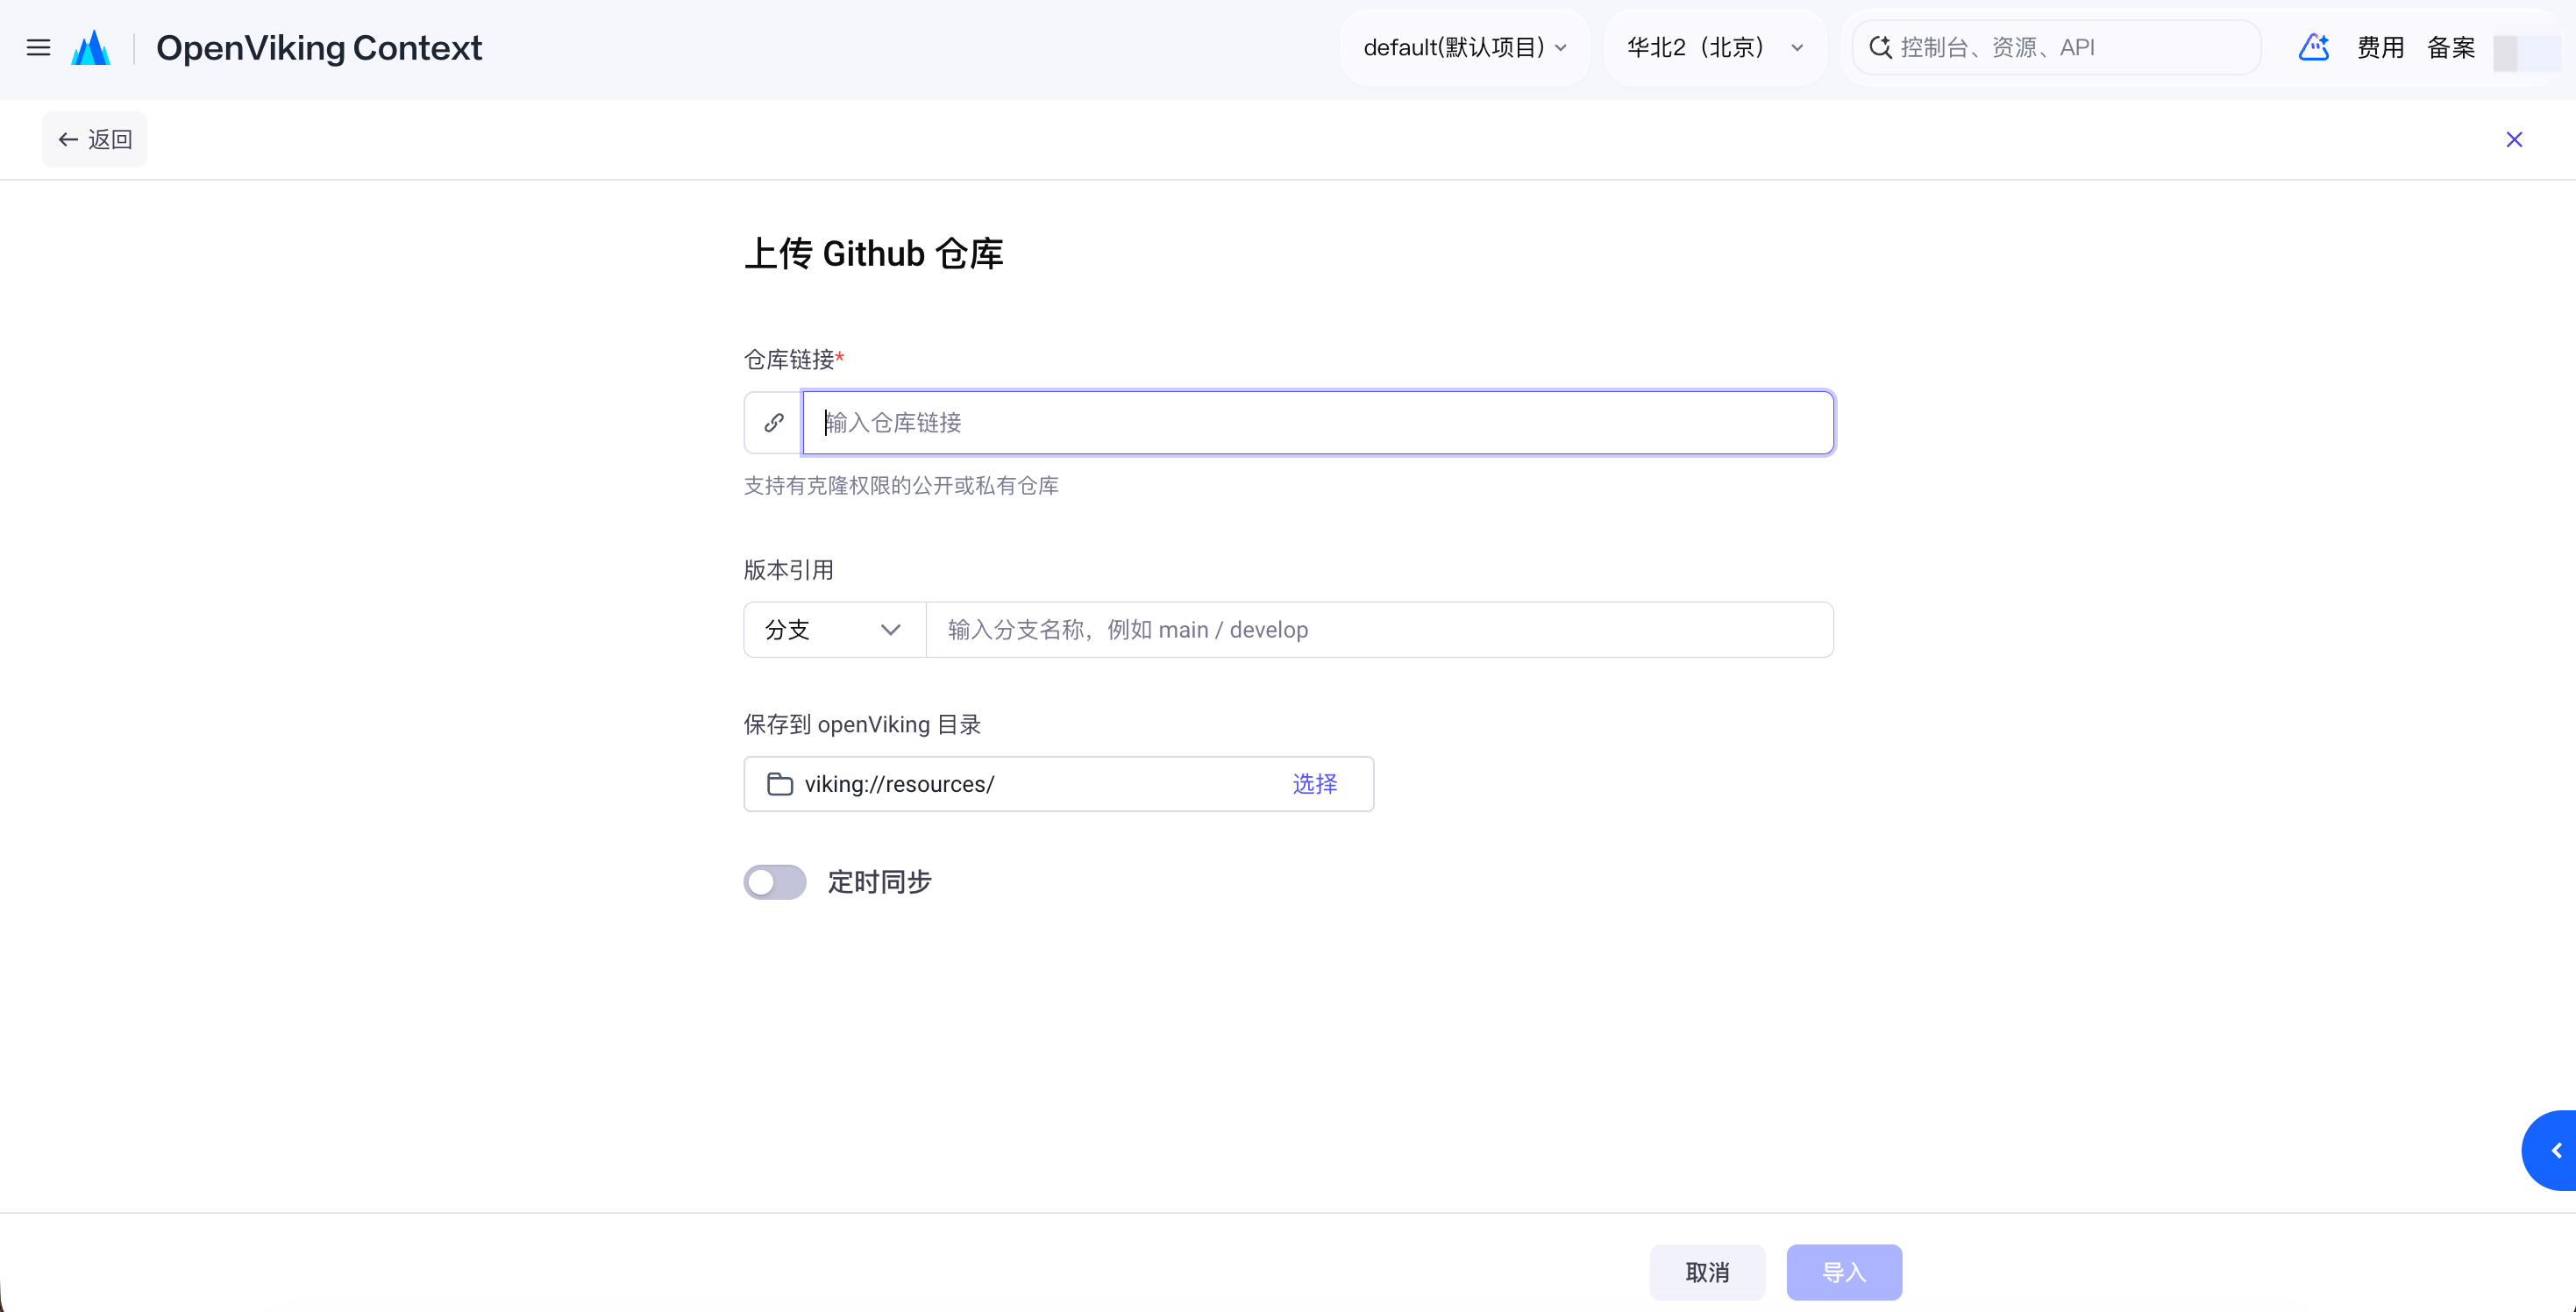2576x1312 pixels.
Task: Click the 上传 Github 仓库 heading
Action: point(874,253)
